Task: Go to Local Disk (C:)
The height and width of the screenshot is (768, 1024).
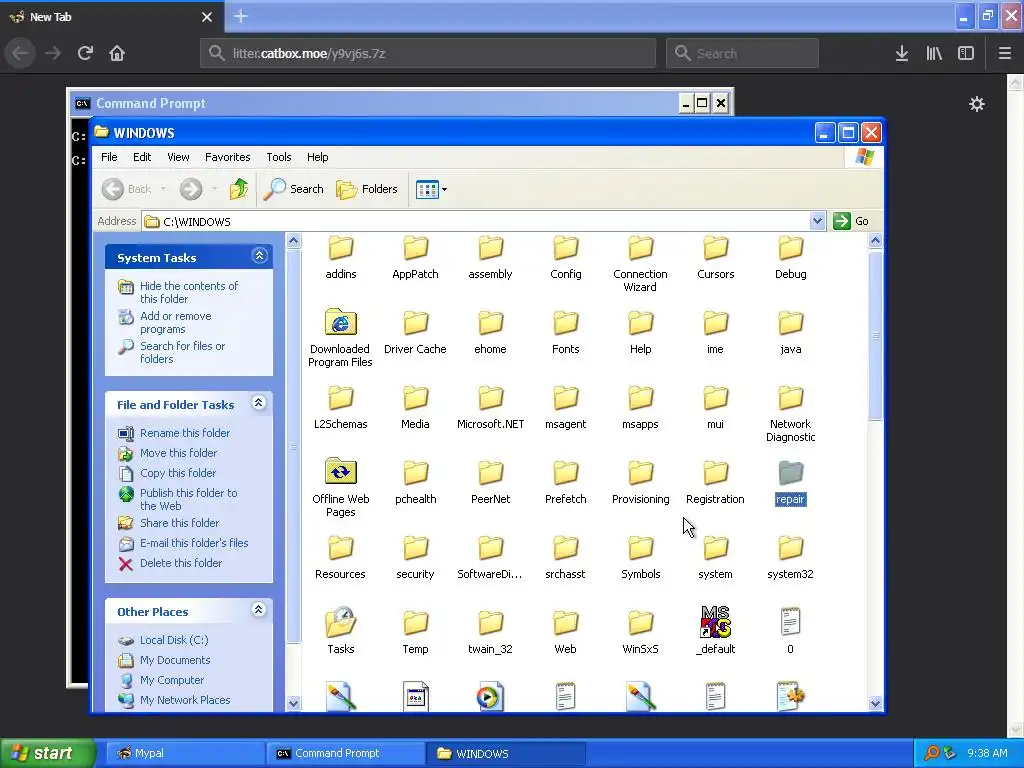Action: point(174,641)
